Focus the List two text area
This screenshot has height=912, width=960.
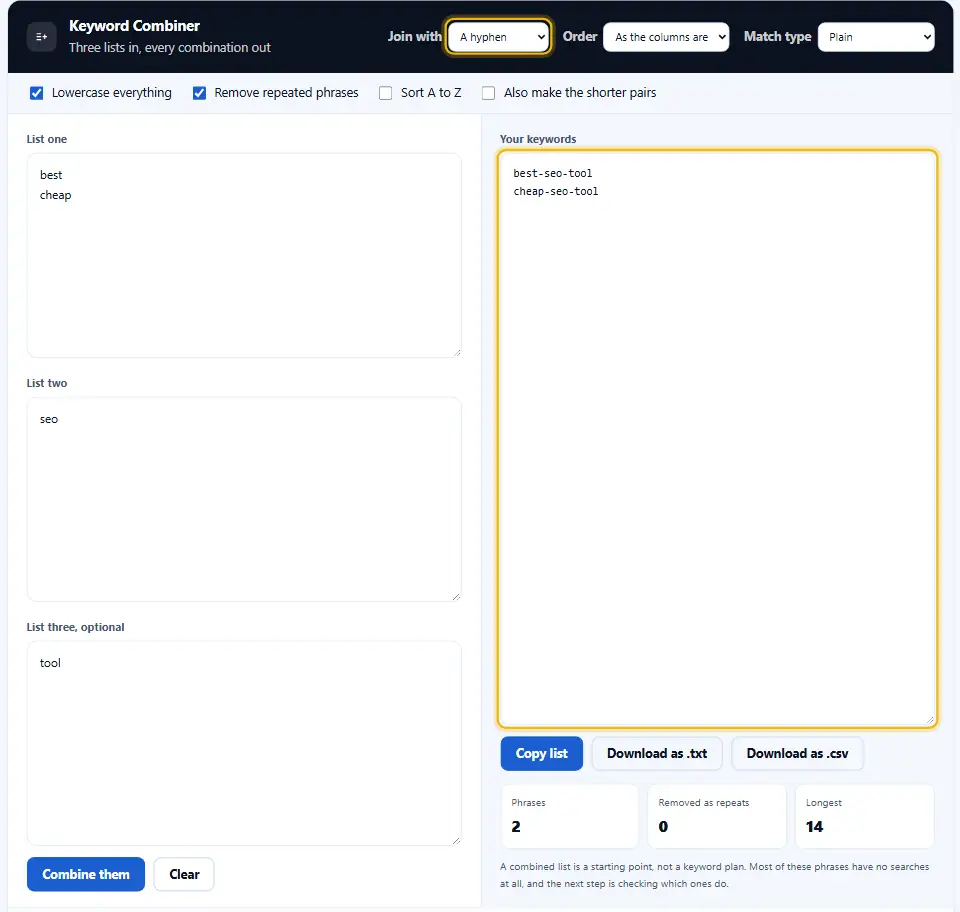pos(244,499)
